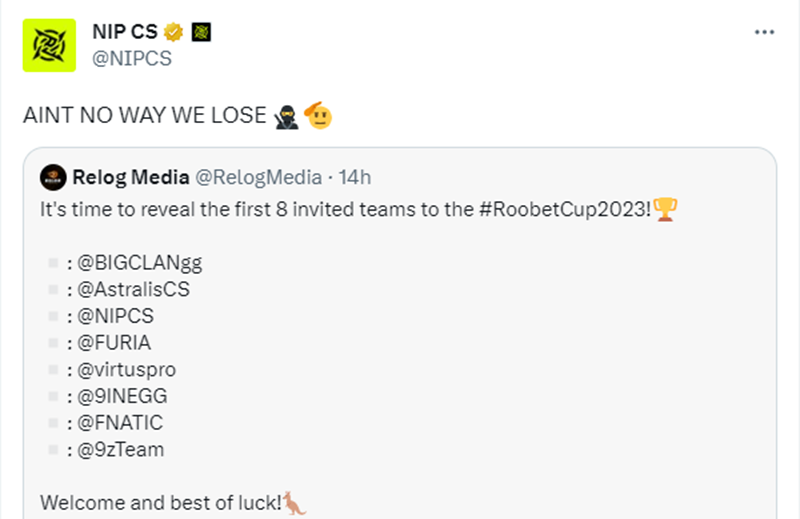Open the NIP CS profile avatar
The image size is (800, 519).
click(x=49, y=45)
